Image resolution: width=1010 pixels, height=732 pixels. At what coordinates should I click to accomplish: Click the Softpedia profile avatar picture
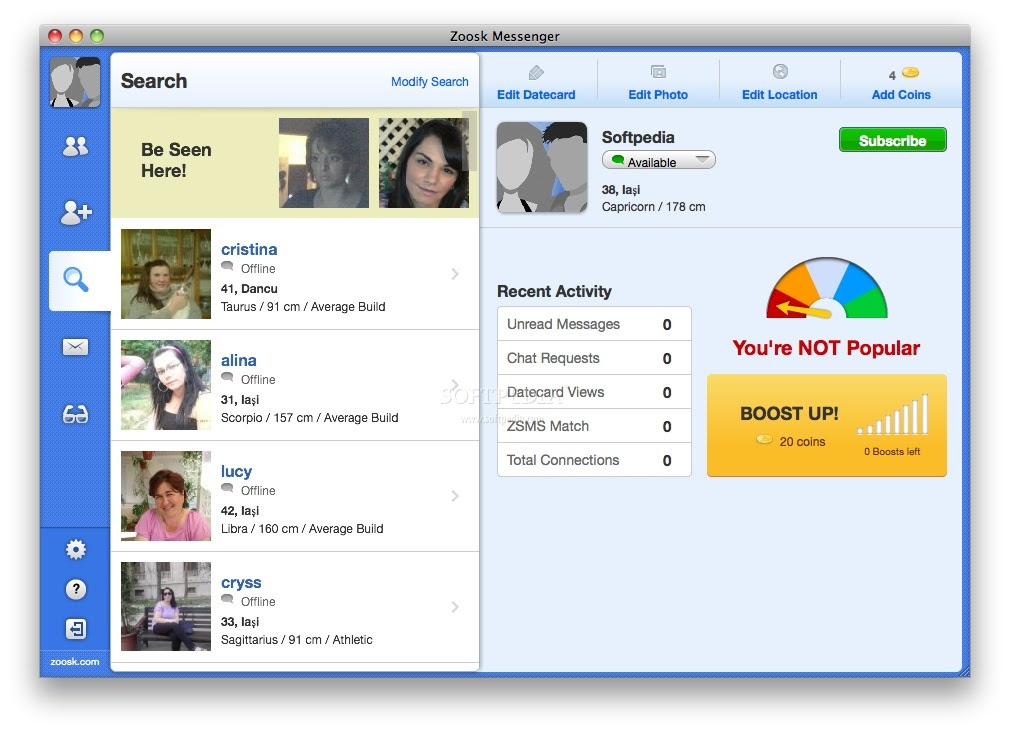542,168
